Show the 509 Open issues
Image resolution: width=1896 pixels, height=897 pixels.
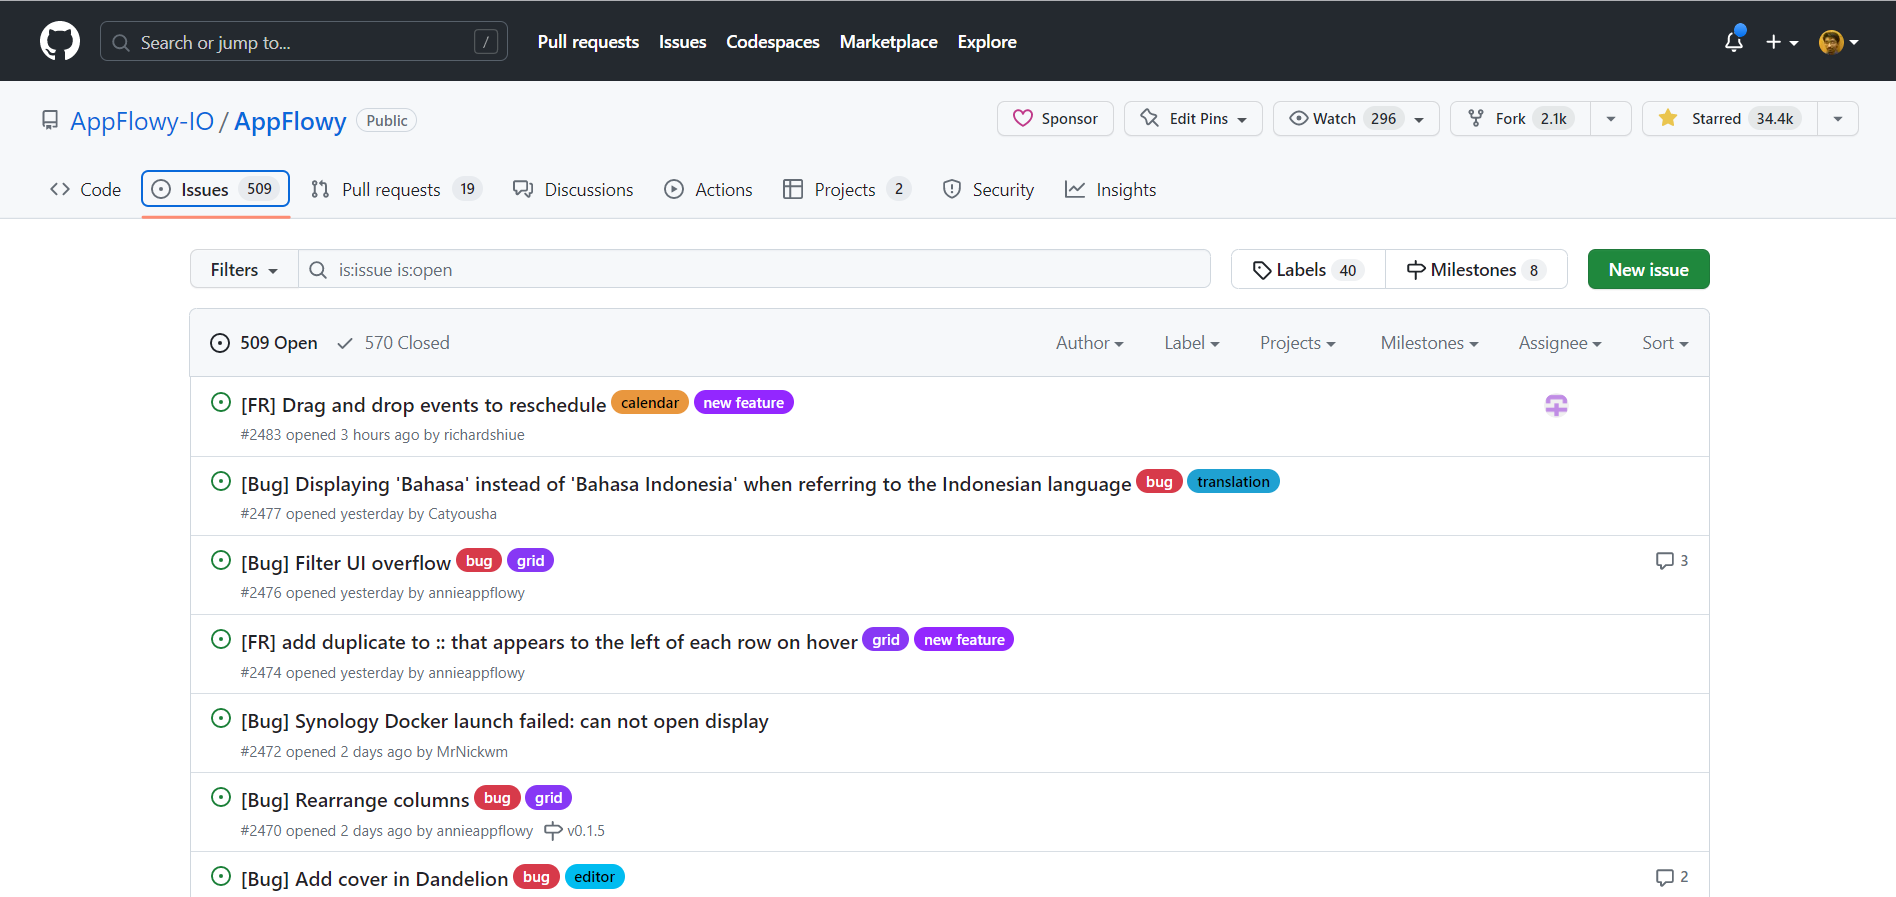264,343
